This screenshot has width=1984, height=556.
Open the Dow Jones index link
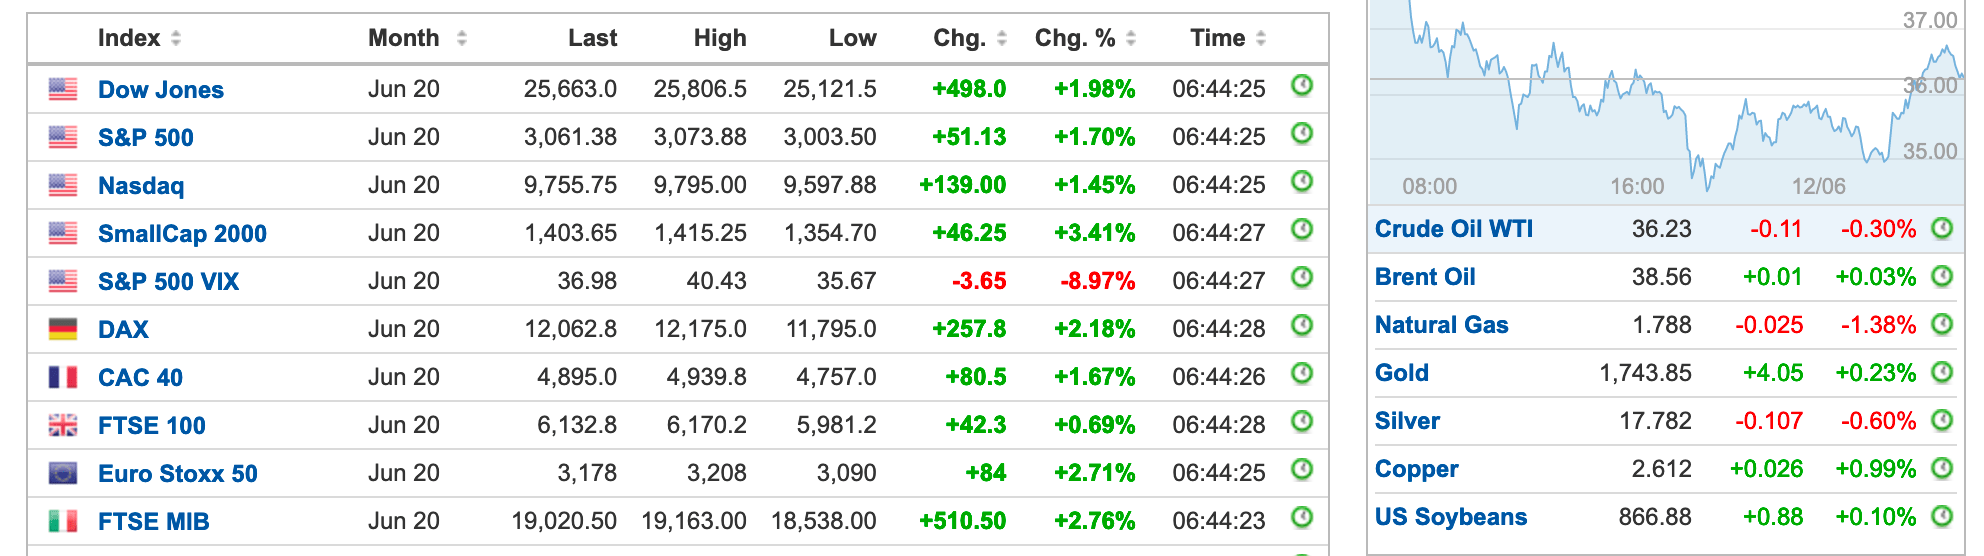pos(161,90)
